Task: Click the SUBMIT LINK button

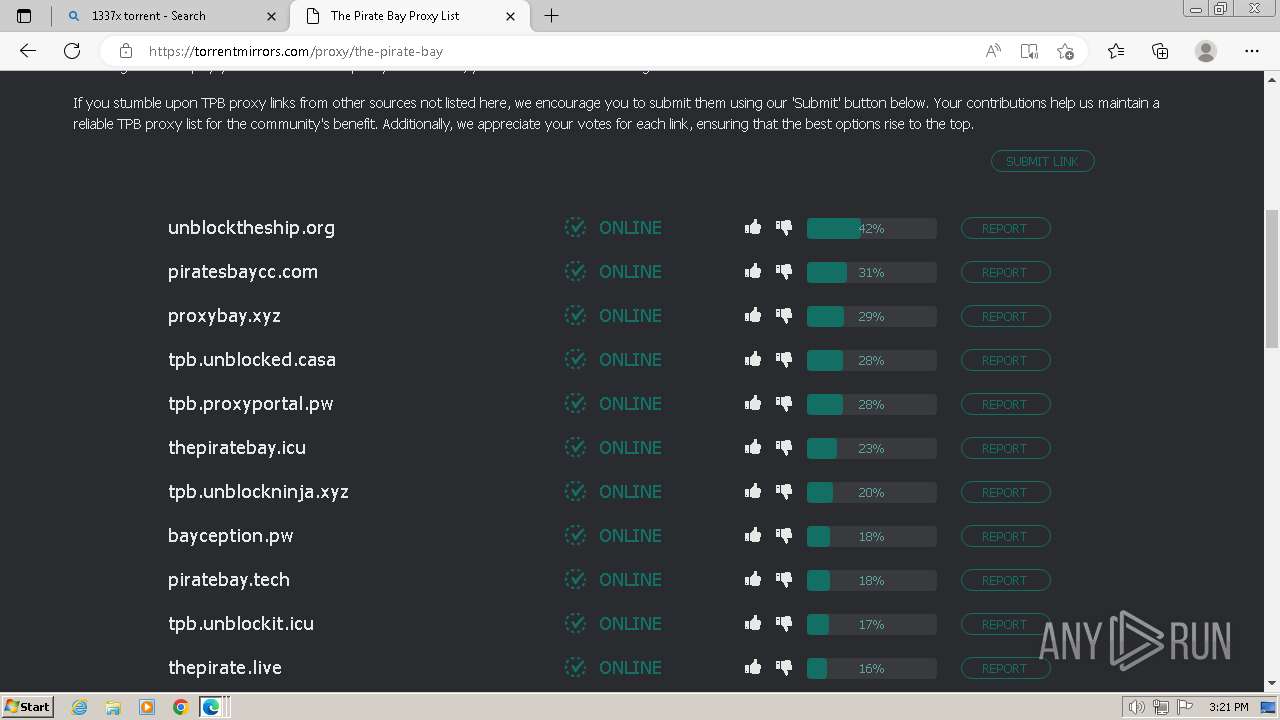Action: point(1042,161)
